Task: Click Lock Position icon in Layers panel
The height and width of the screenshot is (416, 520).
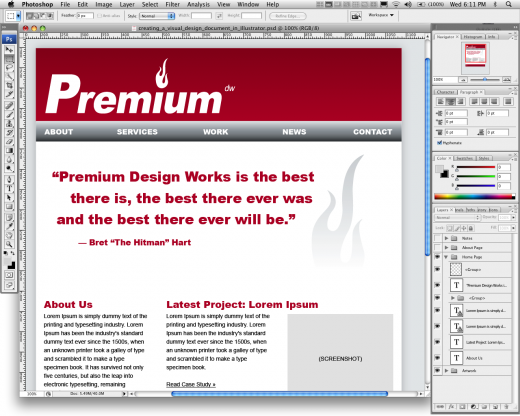Action: click(464, 228)
